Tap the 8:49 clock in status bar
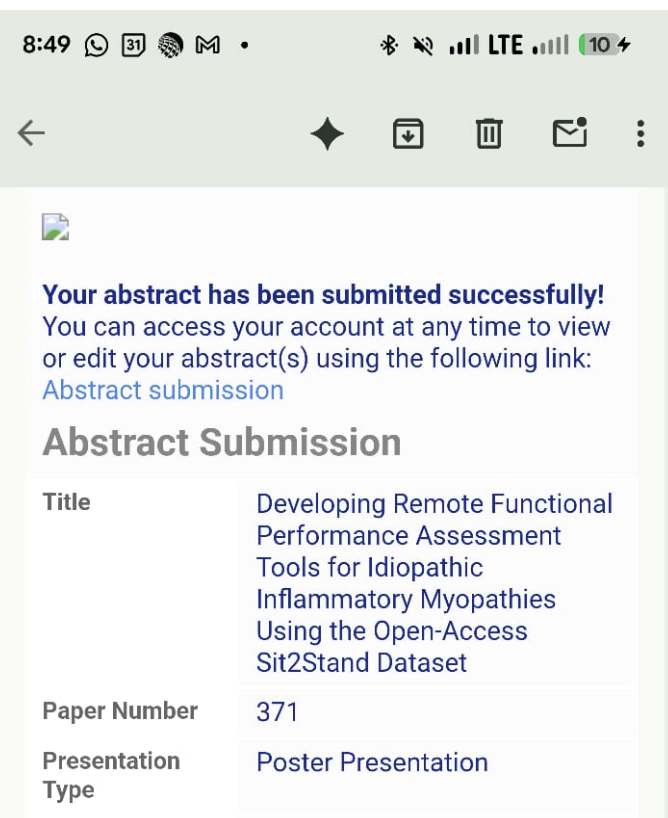The image size is (668, 818). coord(46,45)
